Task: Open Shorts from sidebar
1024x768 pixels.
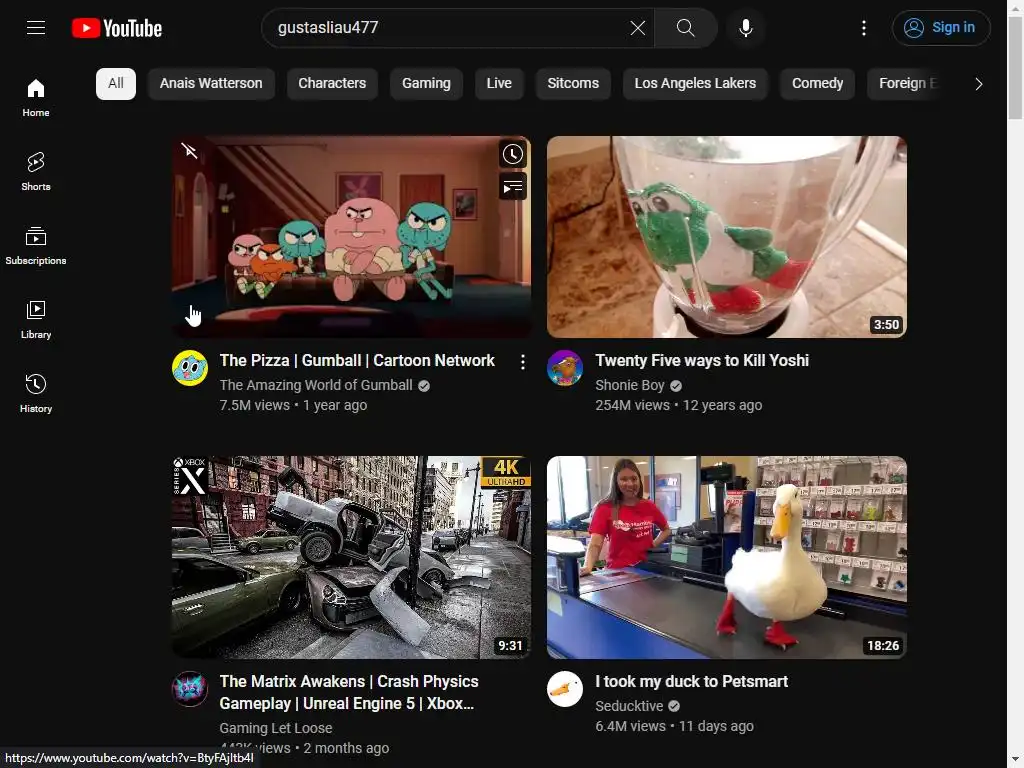Action: 36,172
